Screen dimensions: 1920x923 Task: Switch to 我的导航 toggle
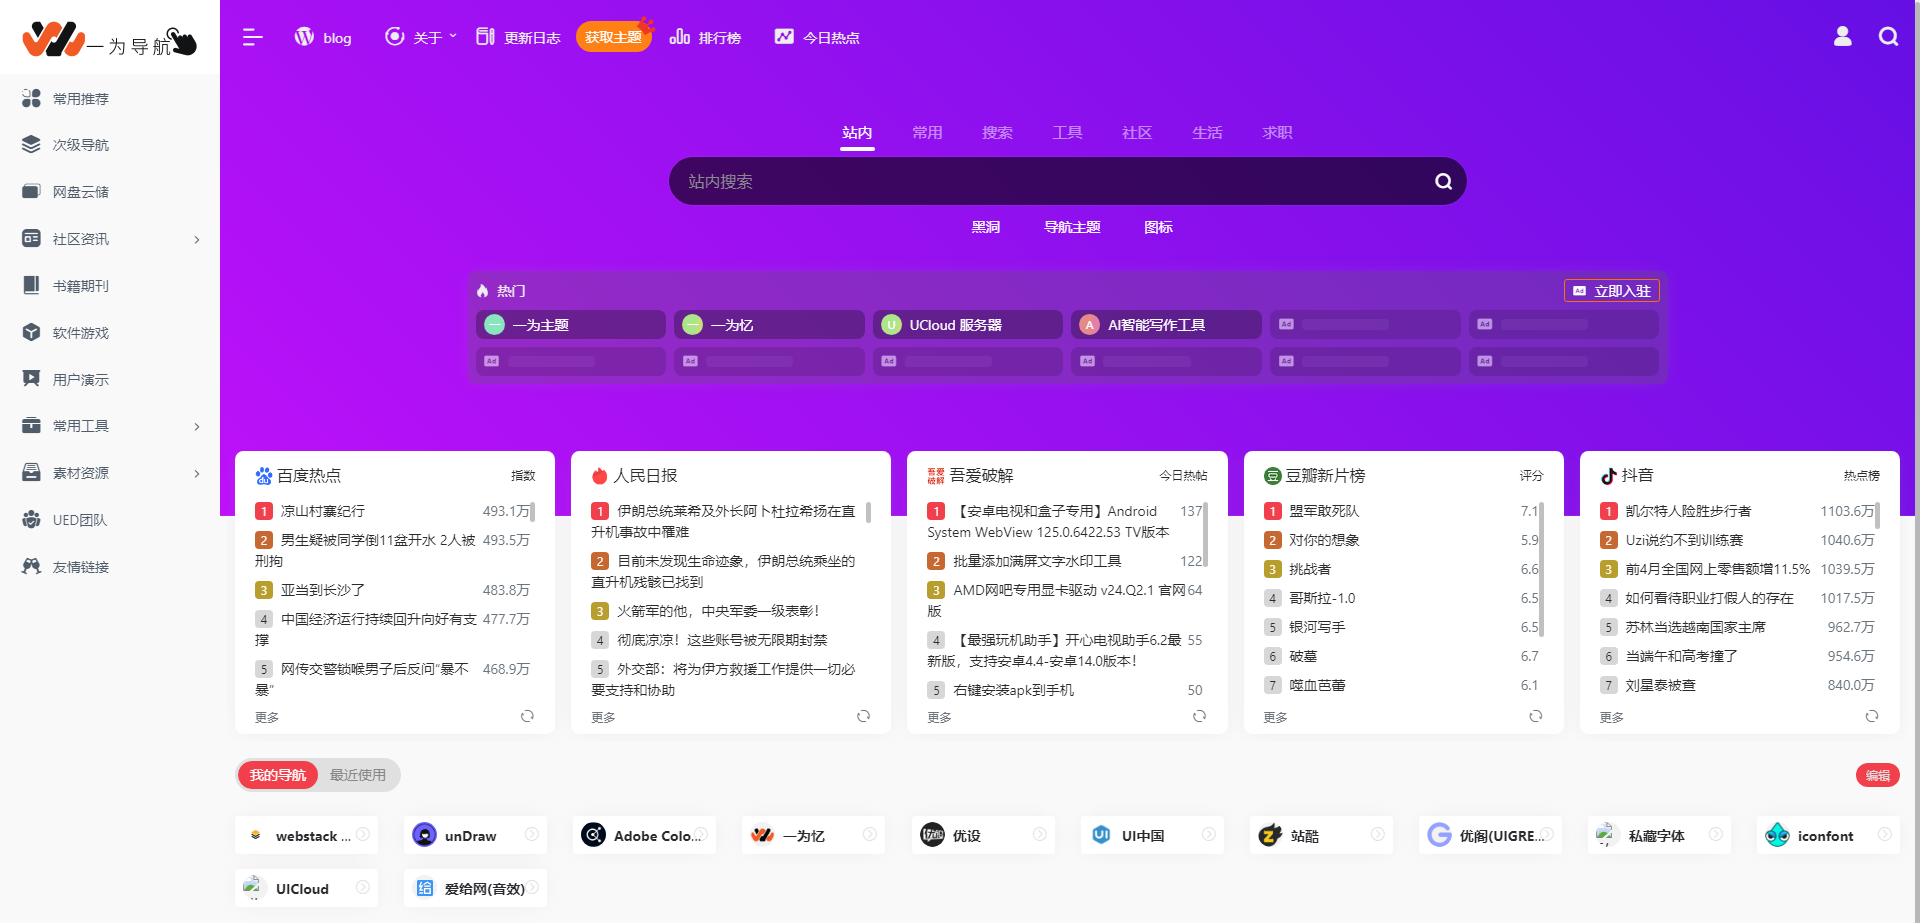[277, 775]
